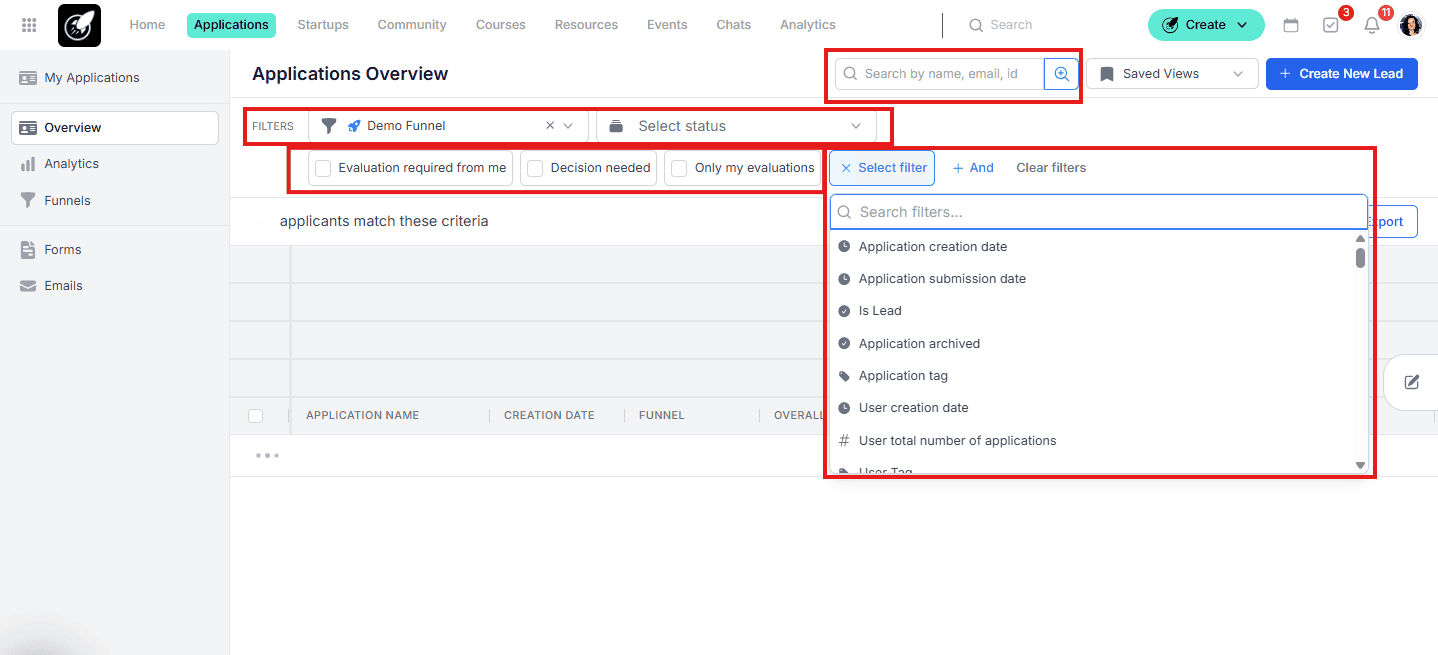Click the Create New Lead button
Image resolution: width=1438 pixels, height=655 pixels.
[1342, 74]
